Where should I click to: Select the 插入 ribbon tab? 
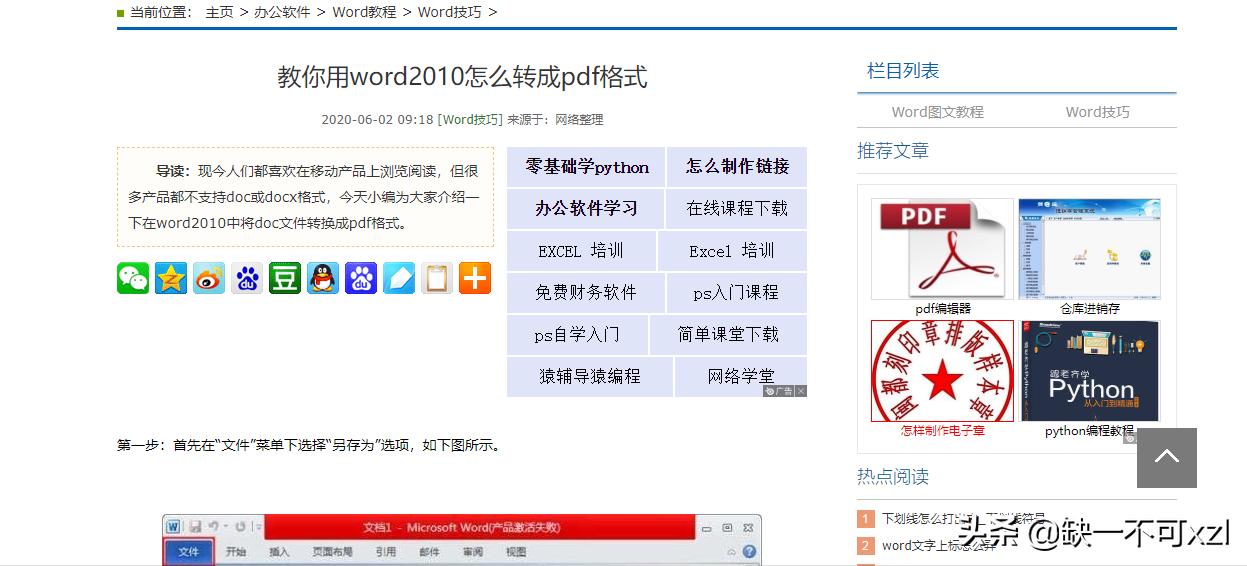pos(279,552)
